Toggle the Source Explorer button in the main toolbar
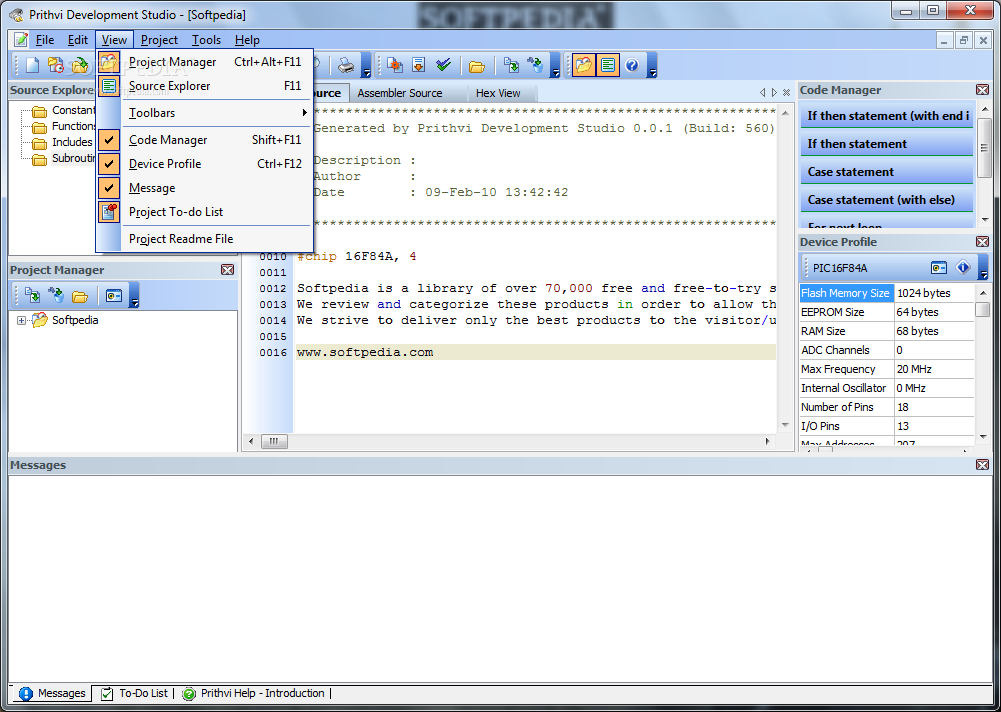This screenshot has width=1001, height=712. point(608,65)
